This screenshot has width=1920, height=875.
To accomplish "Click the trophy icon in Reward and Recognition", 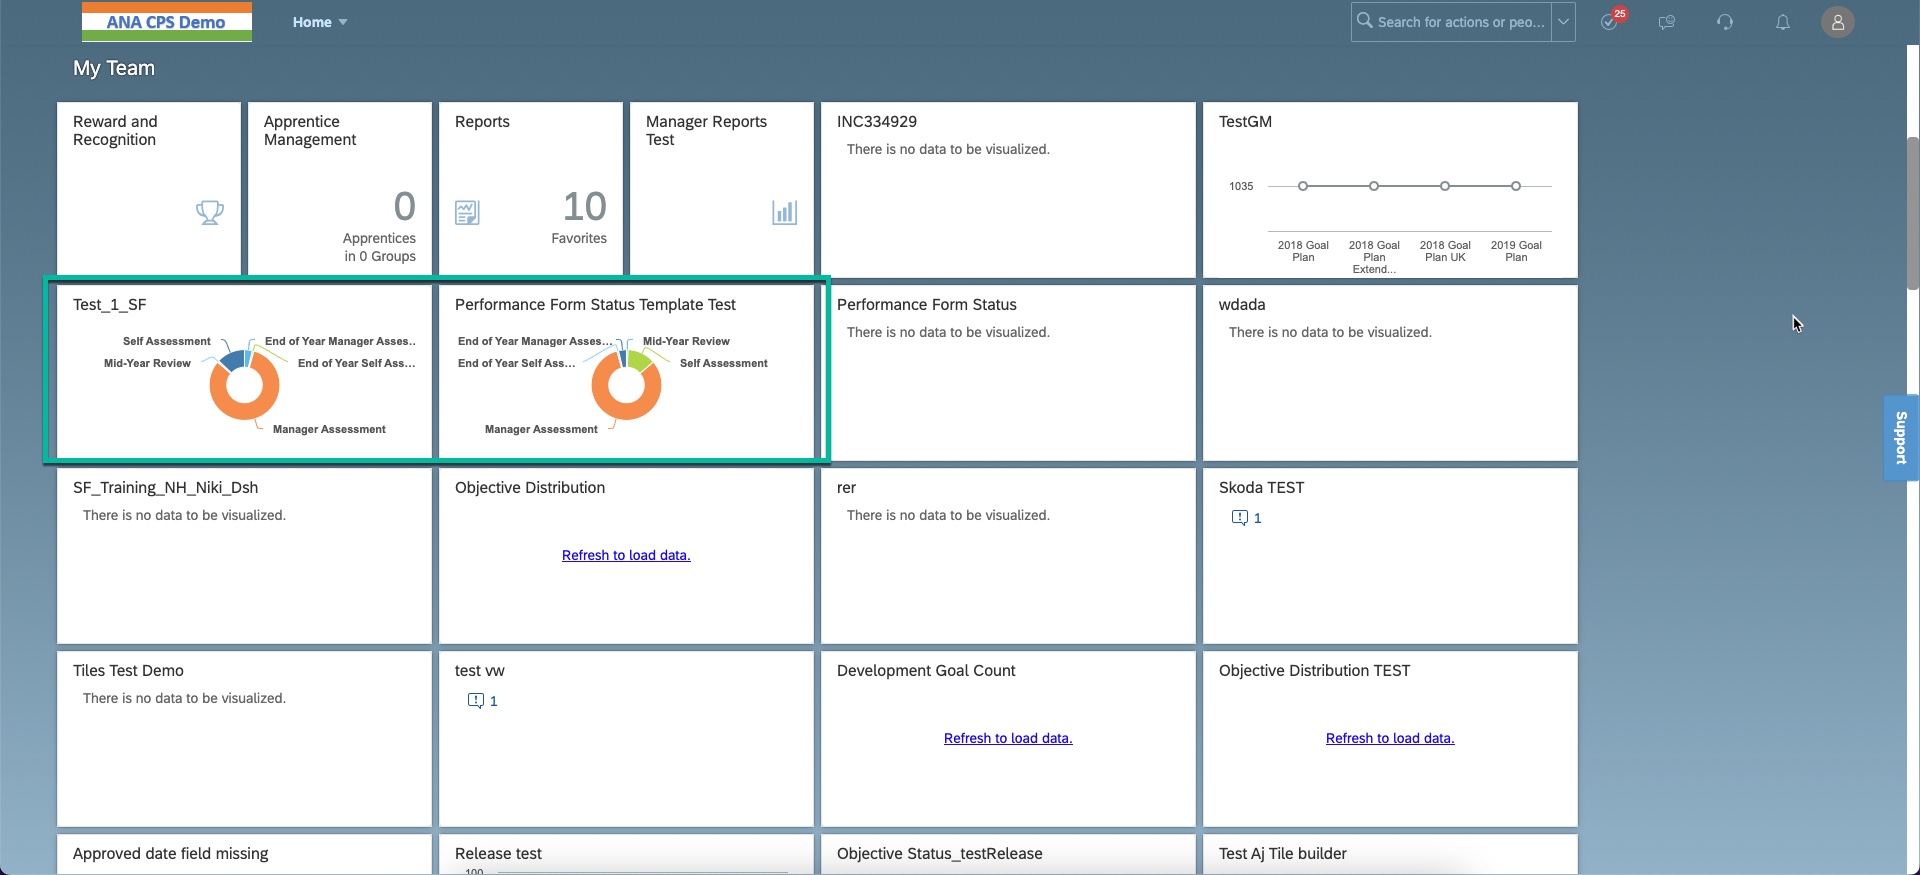I will (209, 212).
